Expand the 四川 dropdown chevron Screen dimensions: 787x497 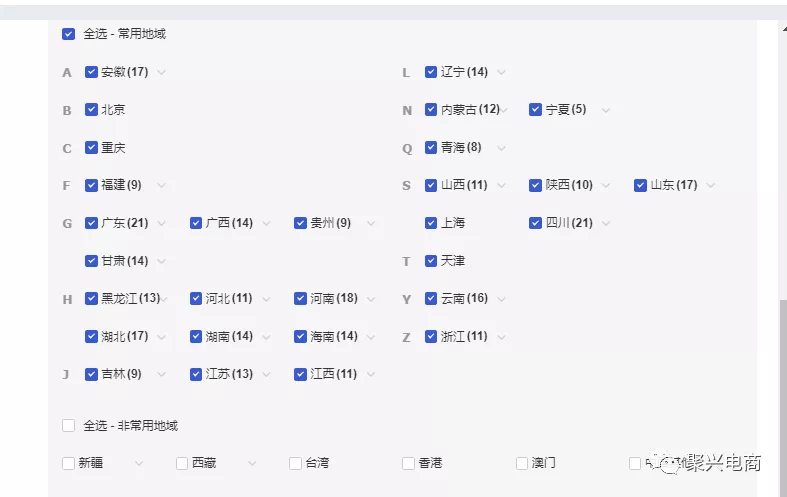[605, 223]
